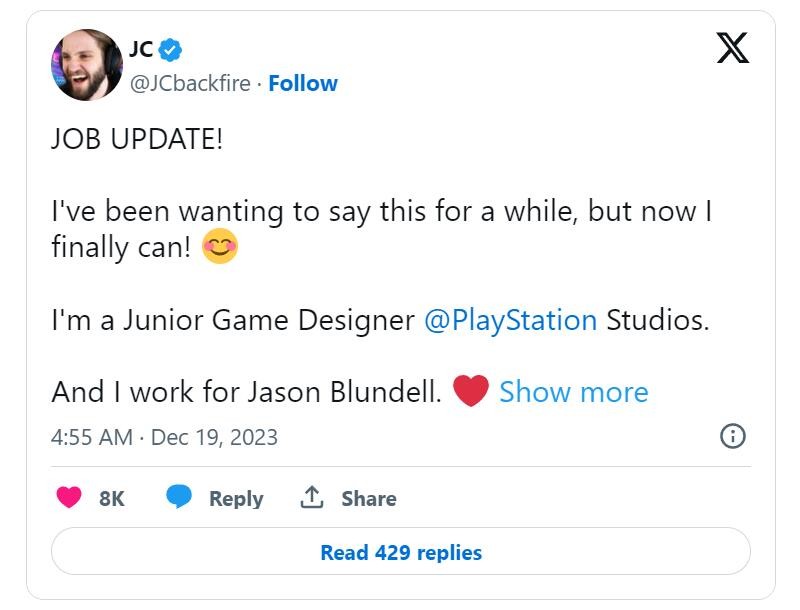Open the tweet info circle icon
The image size is (800, 610).
point(733,436)
